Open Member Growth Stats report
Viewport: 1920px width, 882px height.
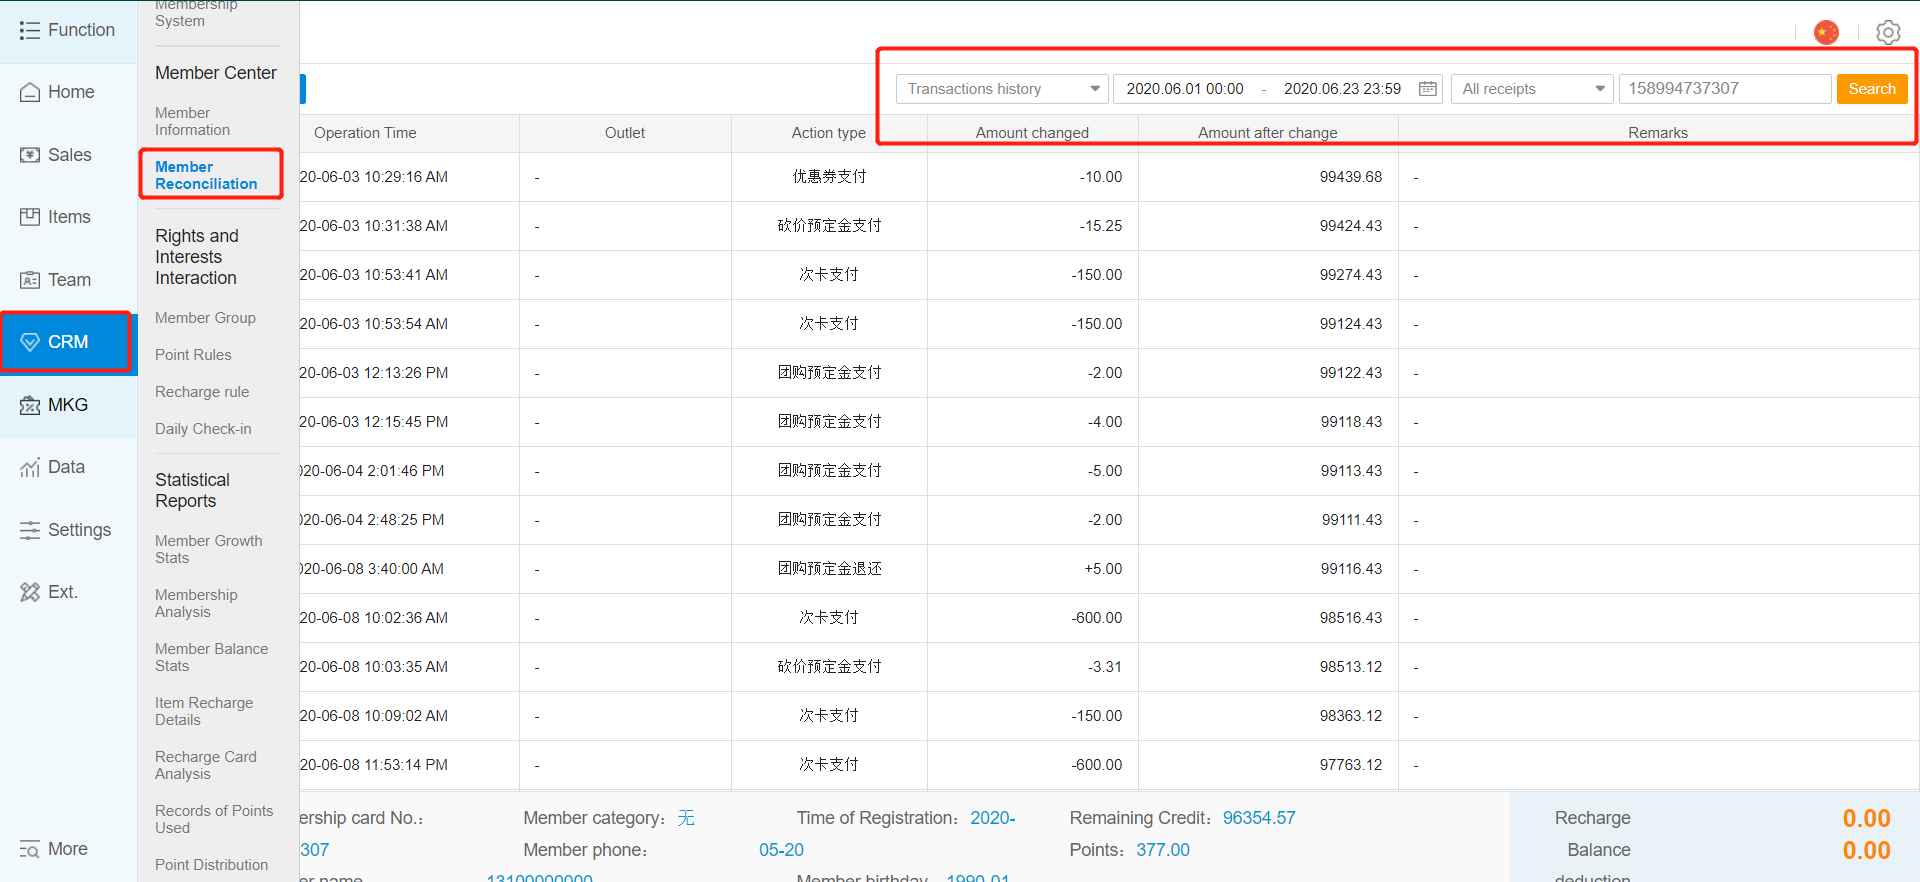(209, 550)
